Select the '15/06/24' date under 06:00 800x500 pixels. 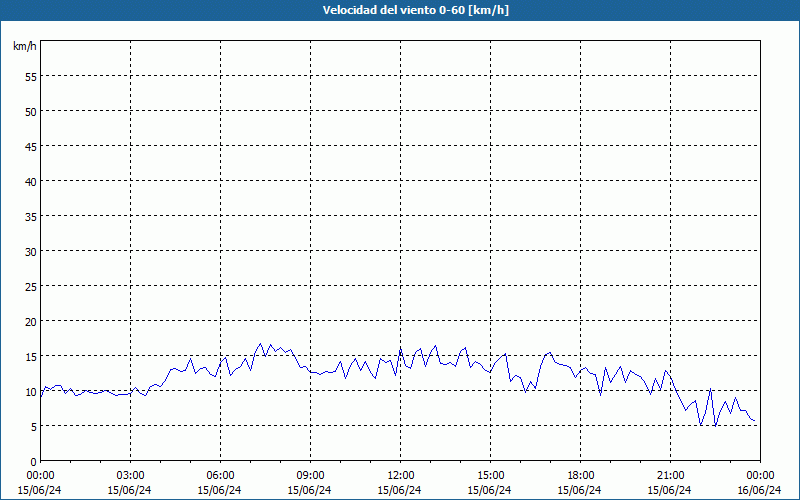pos(219,490)
